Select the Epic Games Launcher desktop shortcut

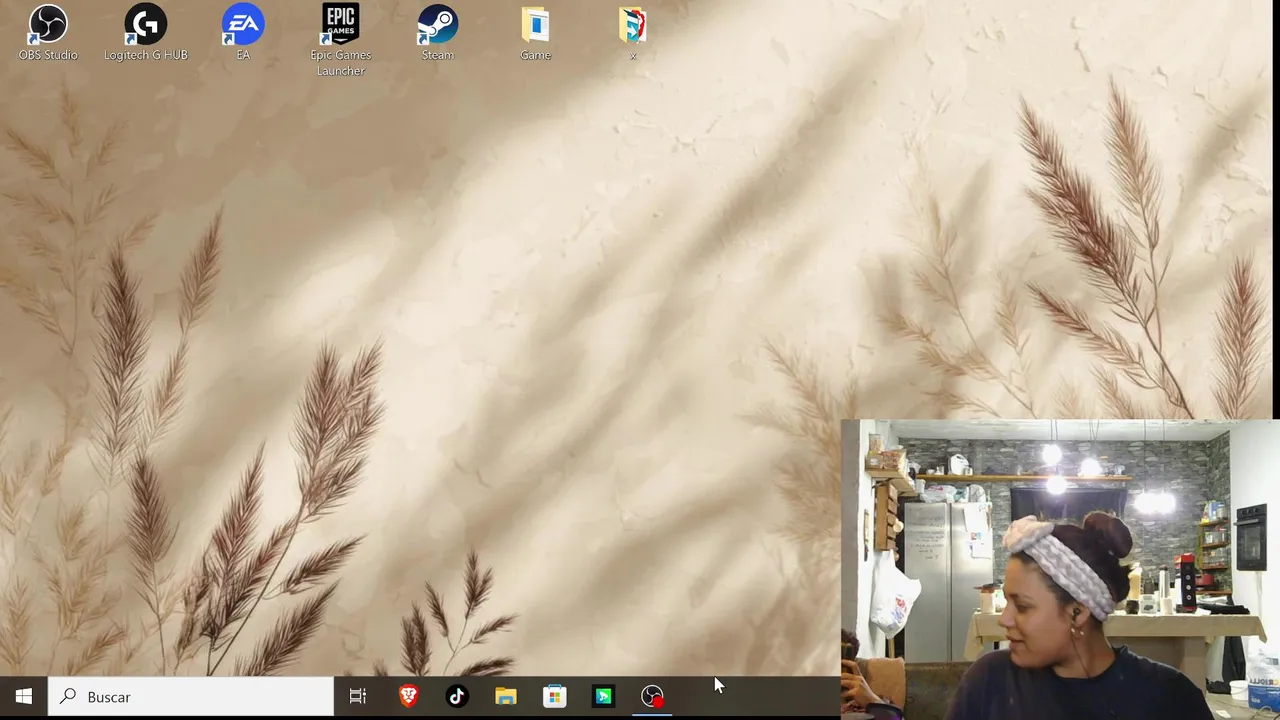pyautogui.click(x=340, y=40)
